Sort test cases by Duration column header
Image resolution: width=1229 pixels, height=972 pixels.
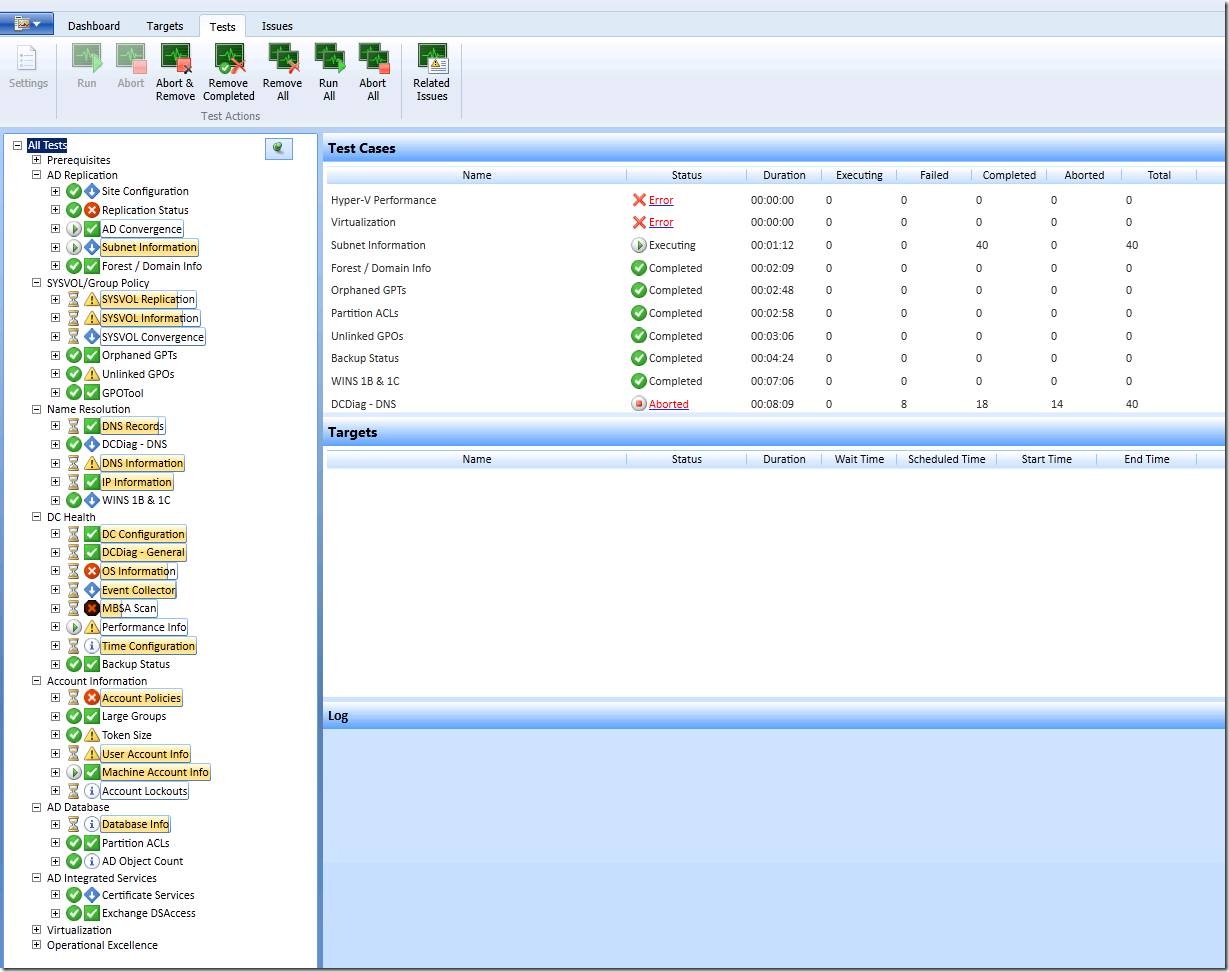pyautogui.click(x=784, y=175)
